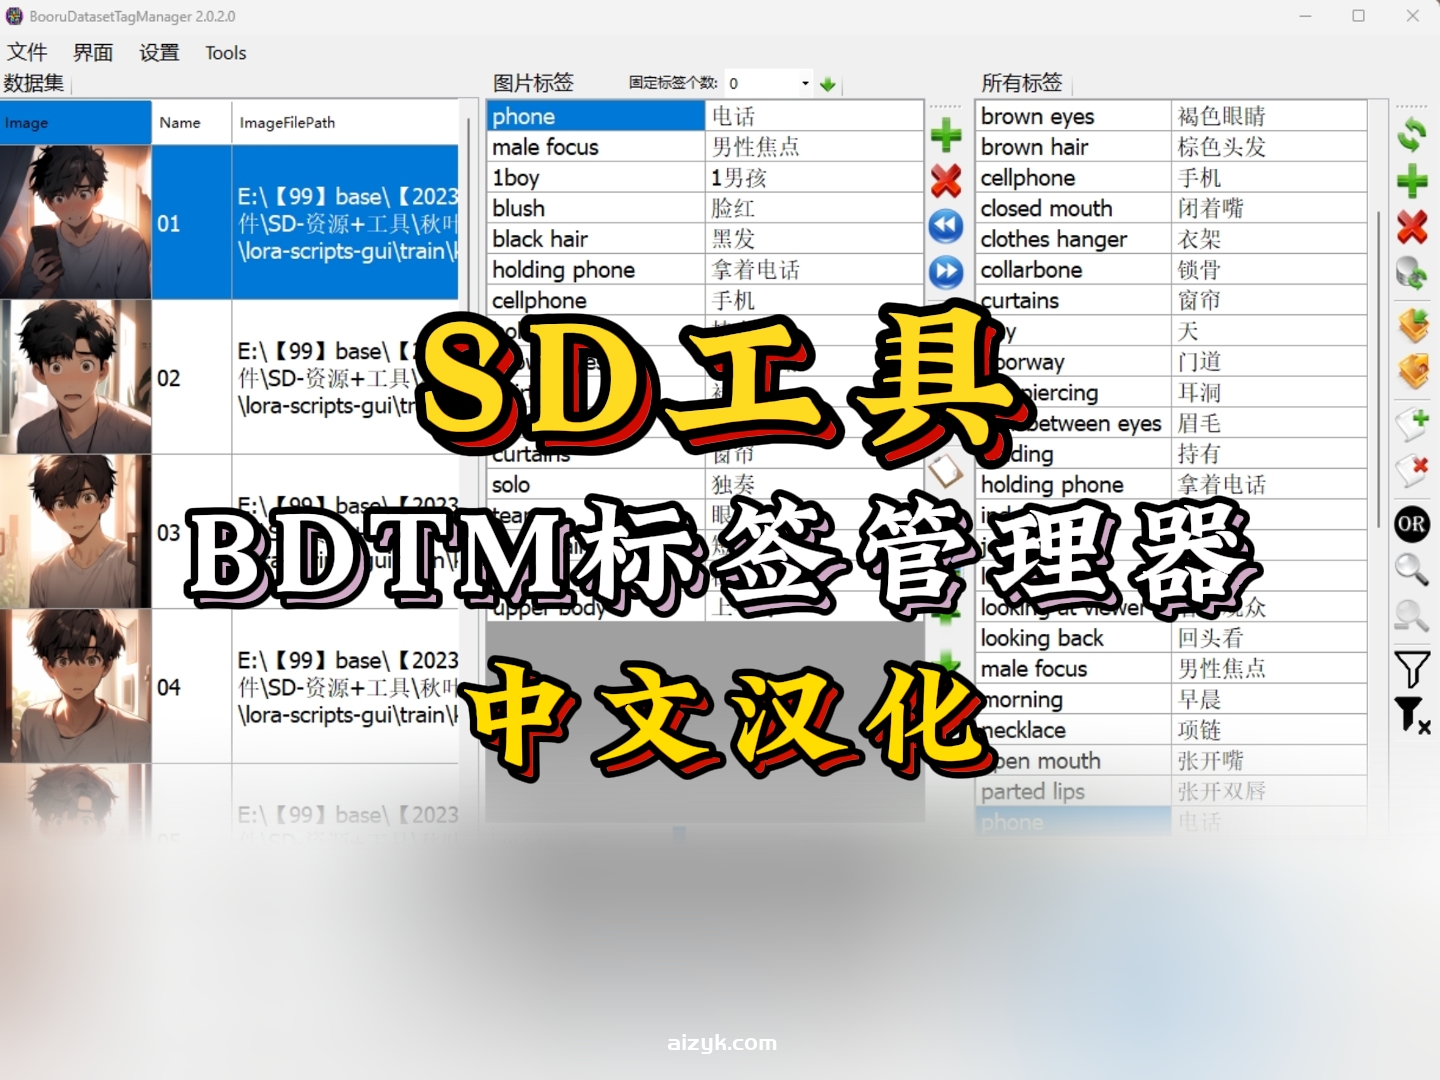
Task: Add a new tag with the green plus icon
Action: click(x=945, y=135)
